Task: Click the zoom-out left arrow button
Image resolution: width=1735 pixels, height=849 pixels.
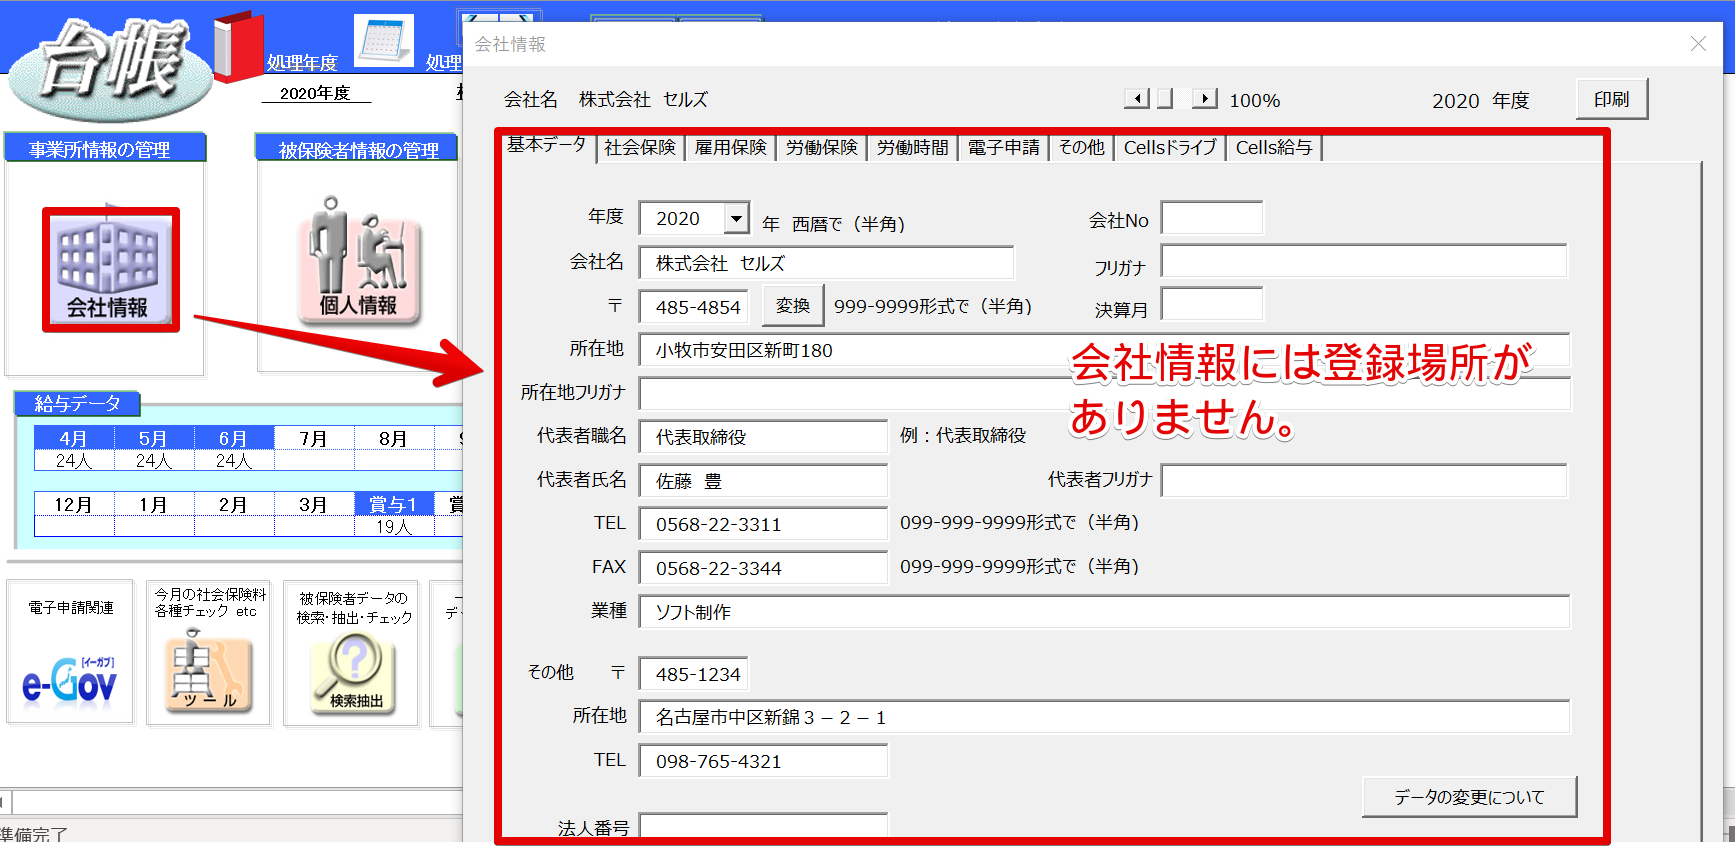Action: [1137, 99]
